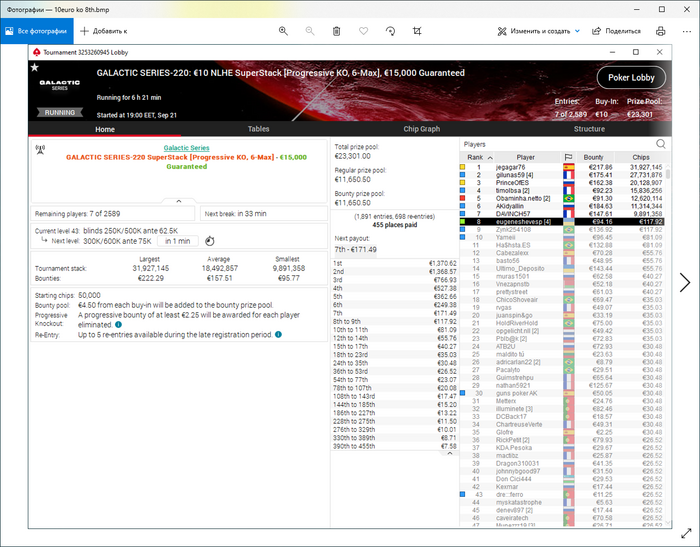Open the crop tool icon
This screenshot has width=700, height=547.
tap(417, 31)
